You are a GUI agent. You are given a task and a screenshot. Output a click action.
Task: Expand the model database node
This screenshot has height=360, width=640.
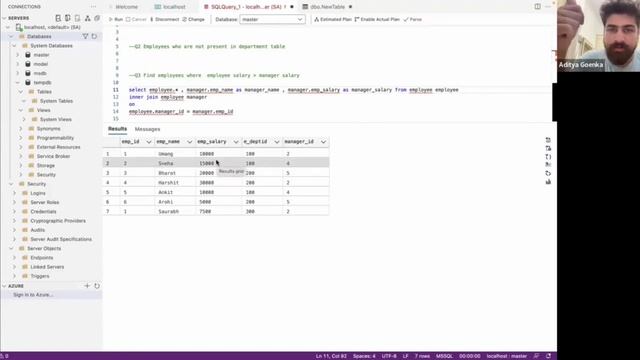pos(18,64)
